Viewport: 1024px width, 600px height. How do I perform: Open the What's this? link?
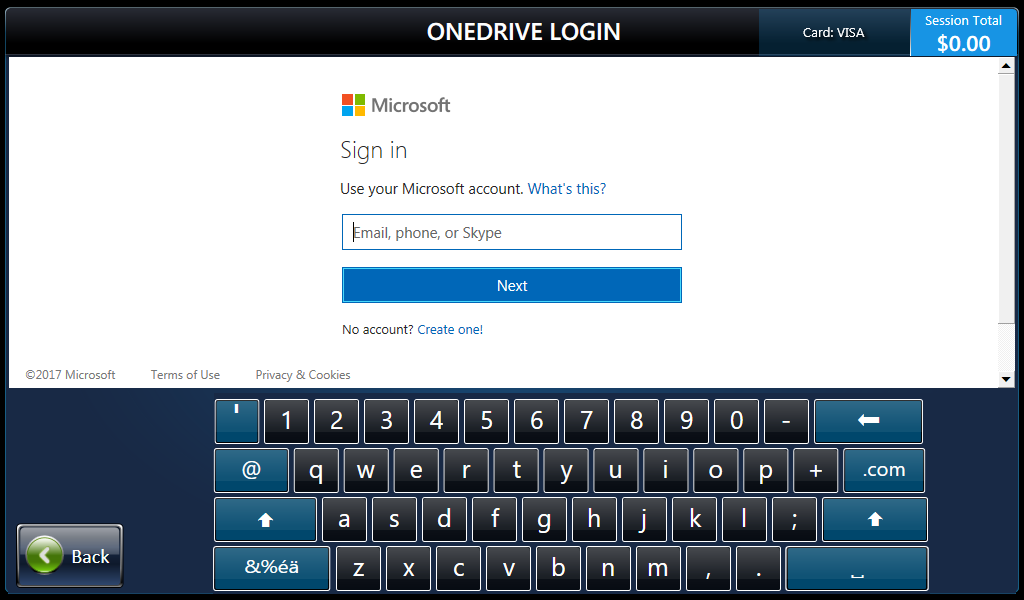[566, 189]
